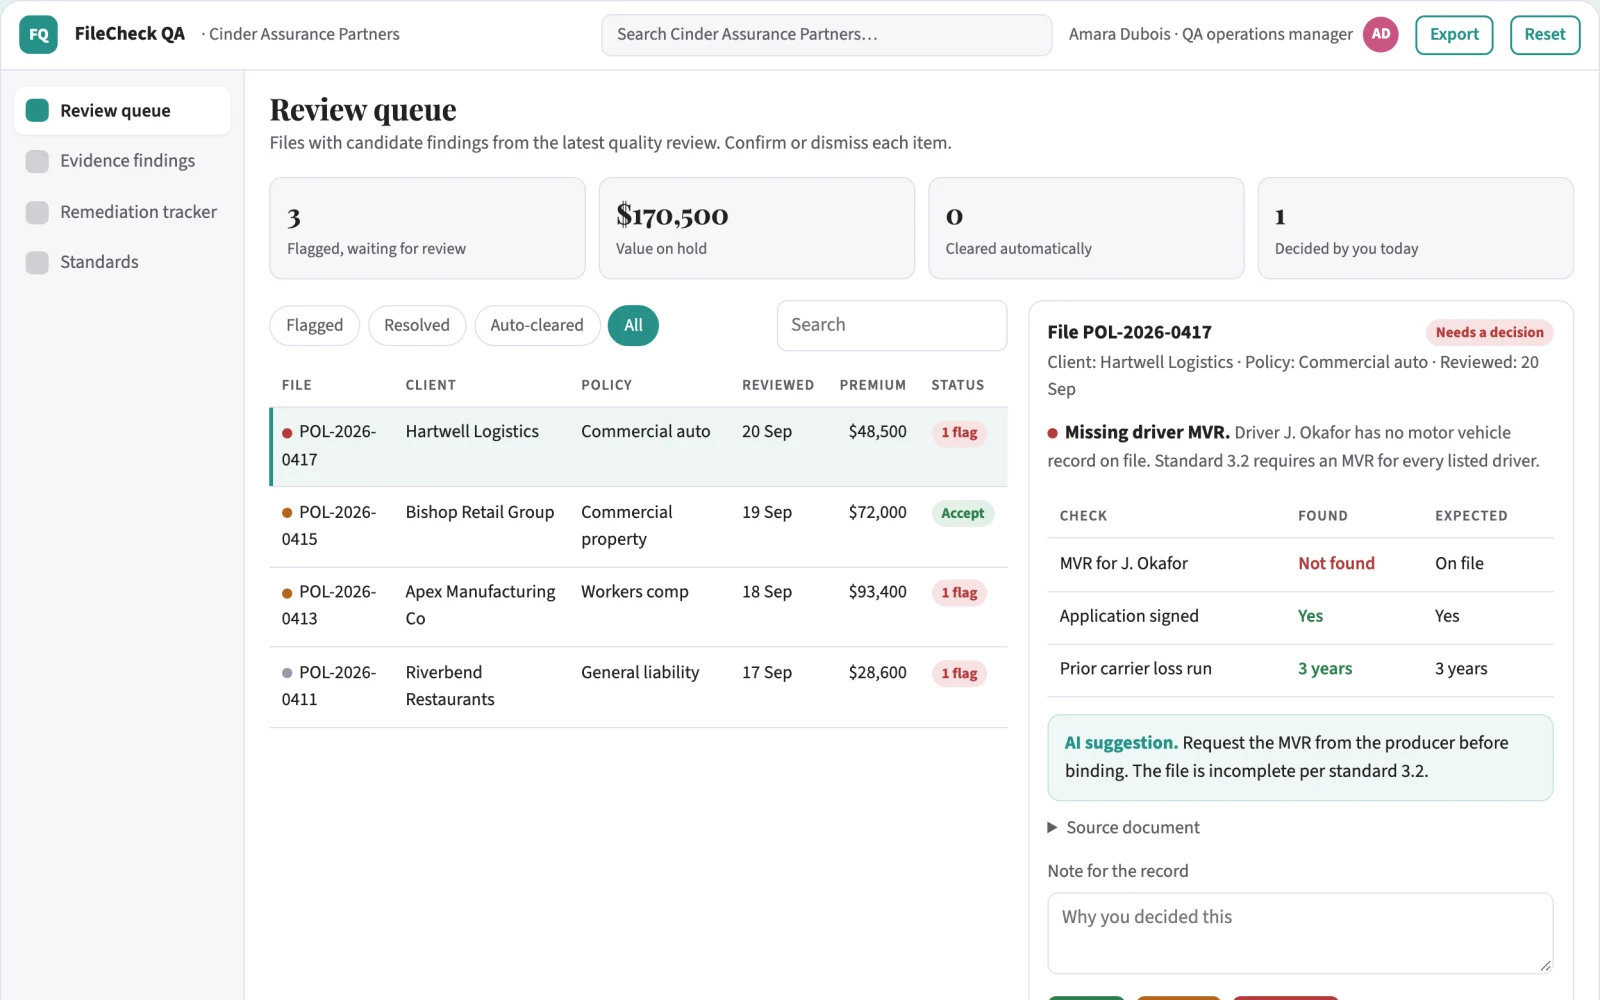Focus the Search Cinder Assurance Partners field
1600x1000 pixels.
point(826,34)
